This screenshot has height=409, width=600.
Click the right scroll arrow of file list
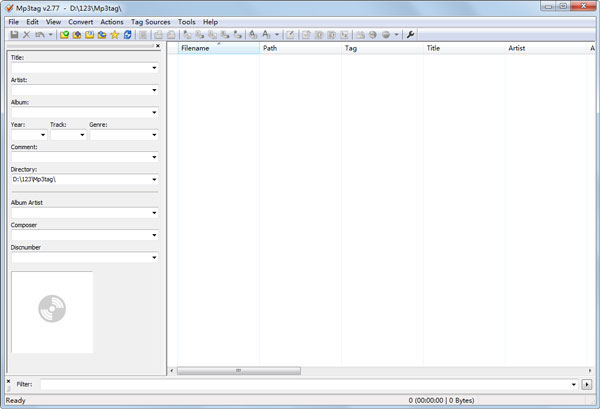click(x=590, y=371)
